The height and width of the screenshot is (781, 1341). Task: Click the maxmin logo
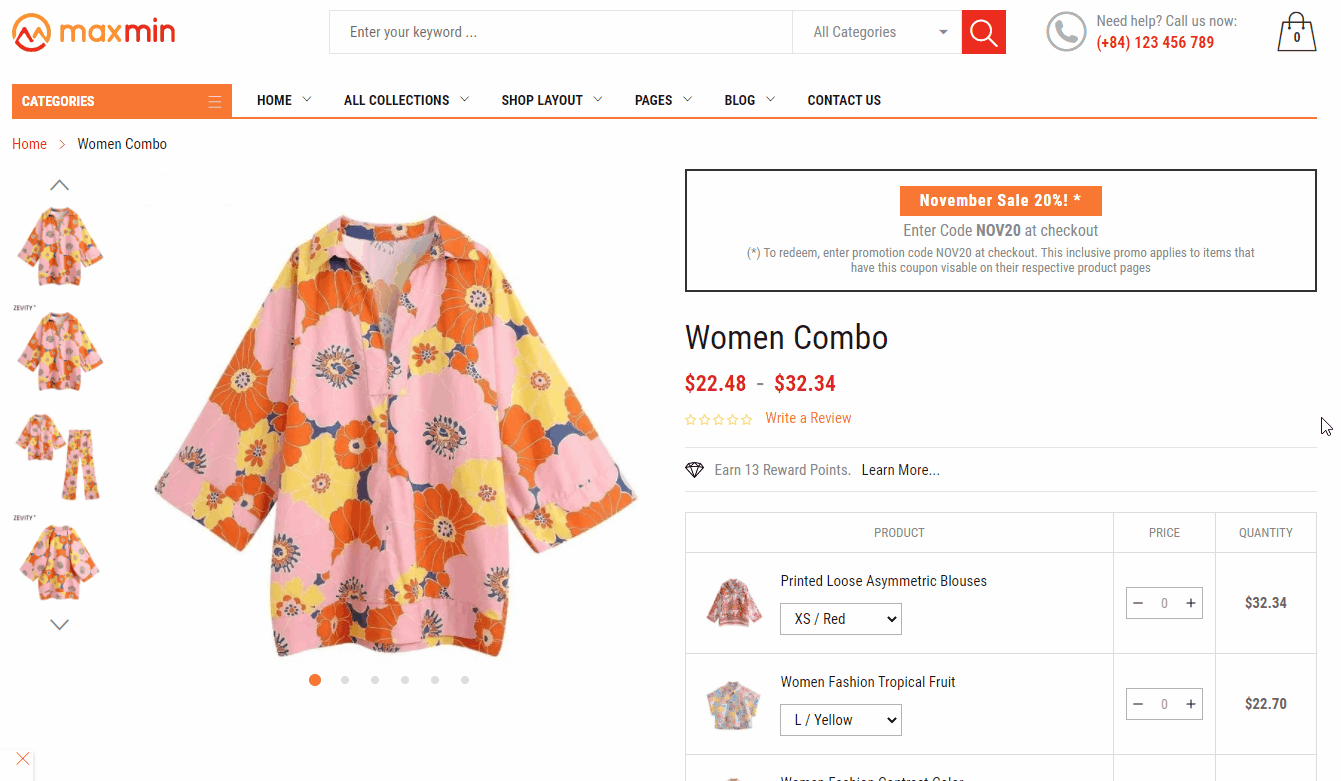94,32
